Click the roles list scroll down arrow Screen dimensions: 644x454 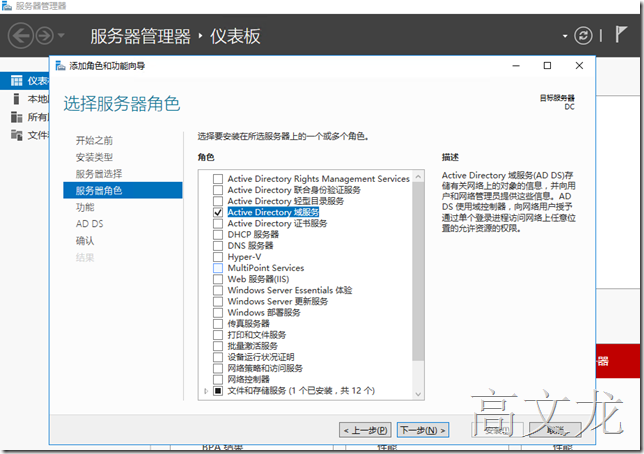coord(418,394)
